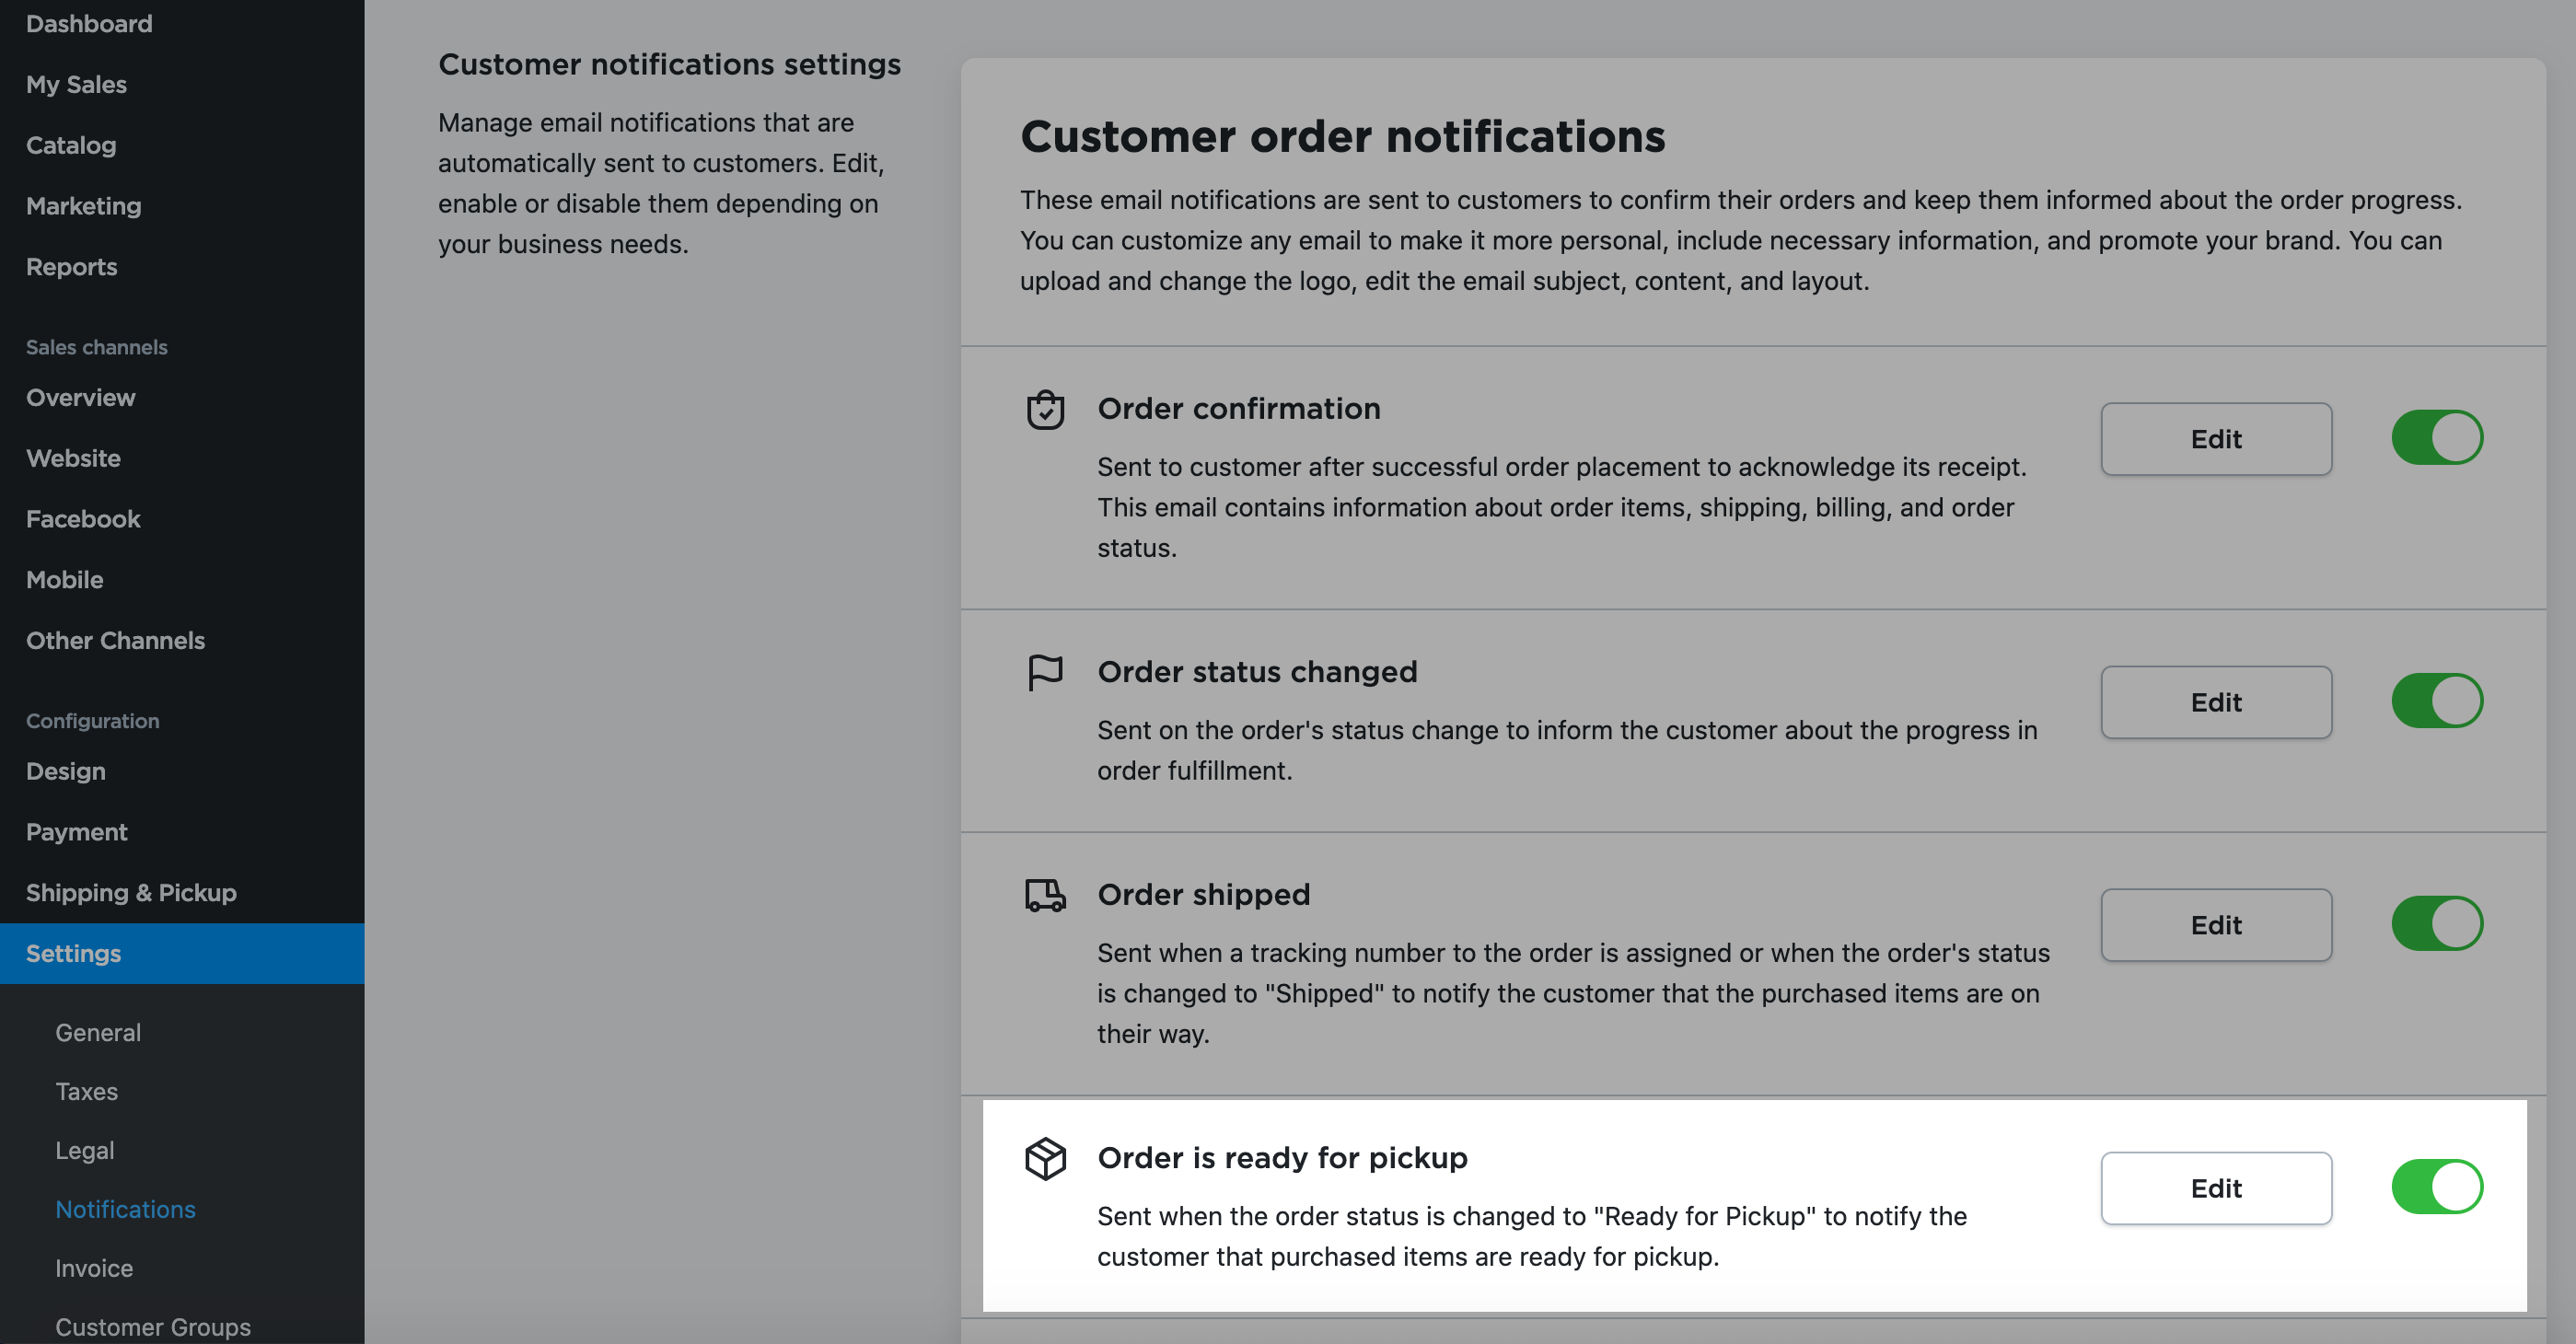Open the Dashboard menu item

pyautogui.click(x=89, y=24)
